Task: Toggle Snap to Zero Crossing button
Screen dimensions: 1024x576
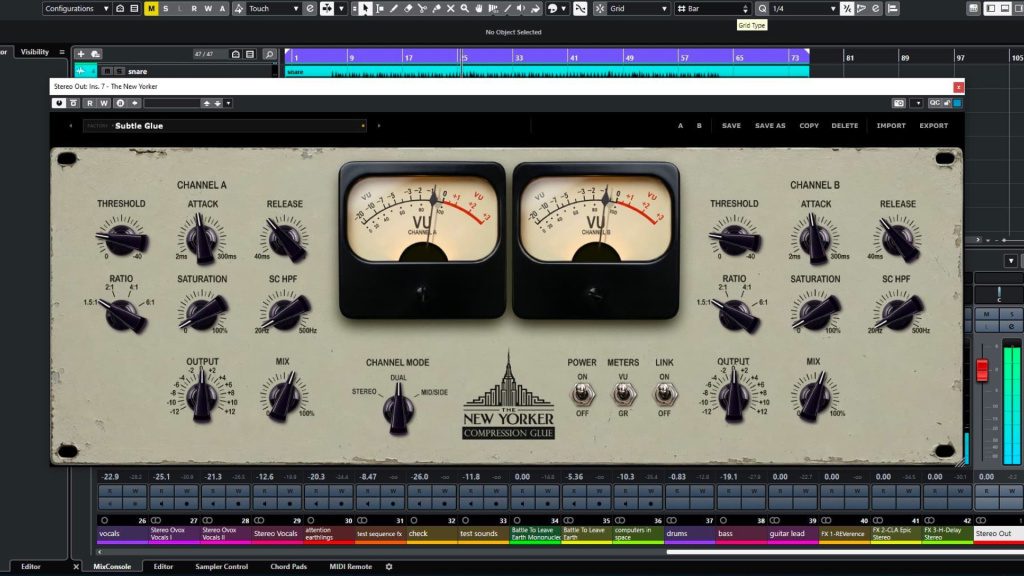Action: pyautogui.click(x=580, y=8)
